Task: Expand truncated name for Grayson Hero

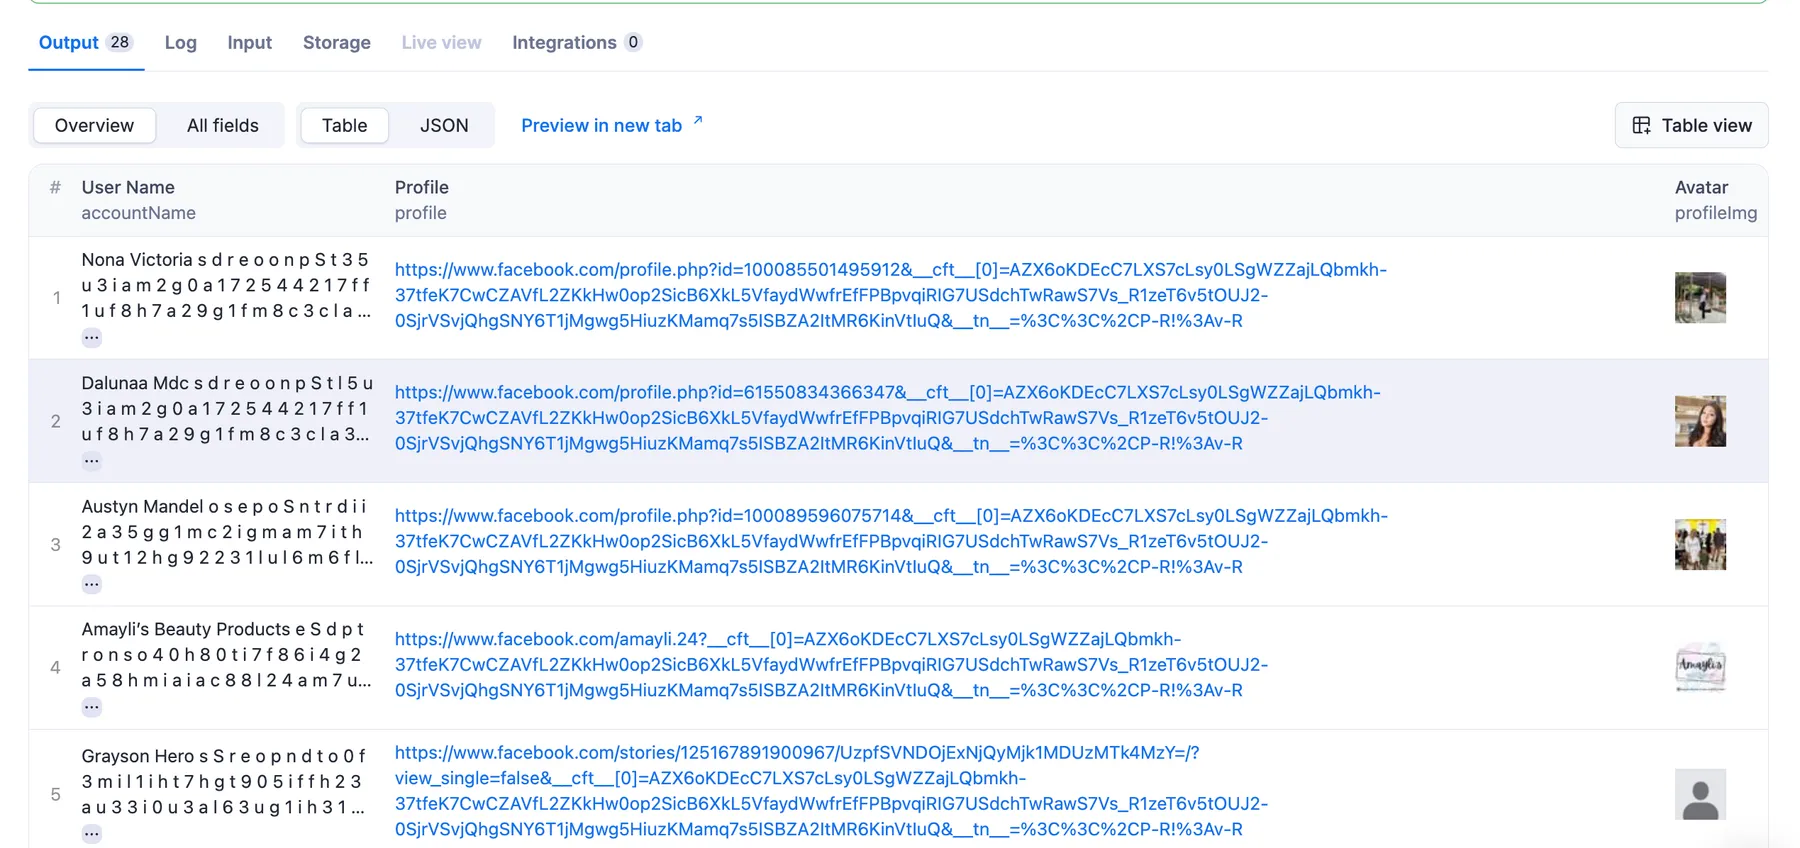Action: click(x=91, y=832)
